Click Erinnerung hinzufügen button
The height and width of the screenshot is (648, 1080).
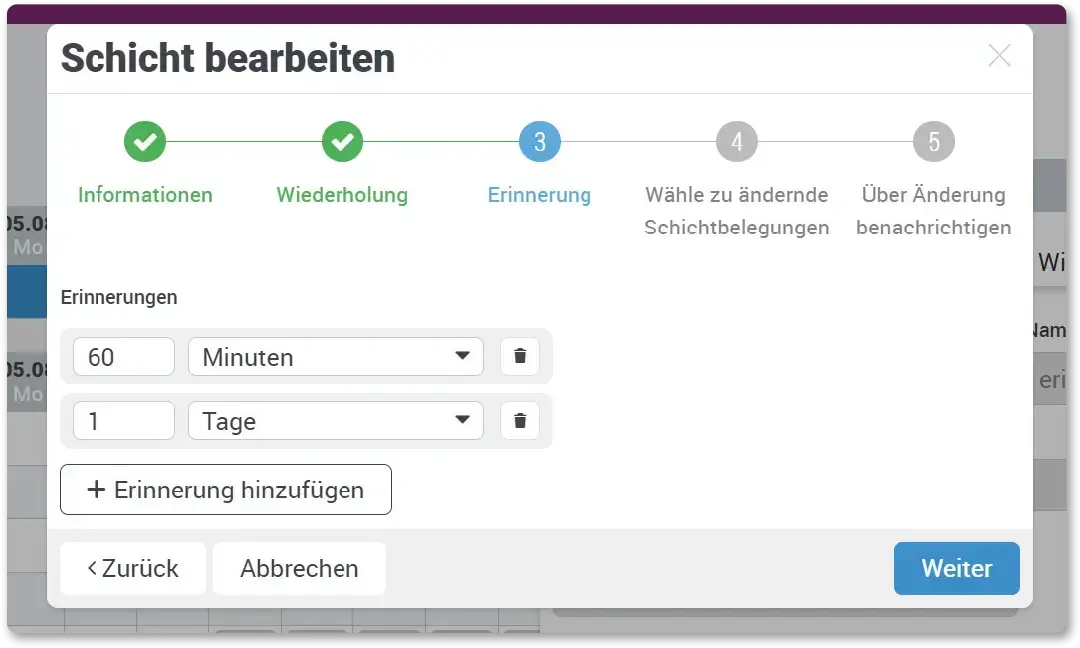tap(226, 490)
